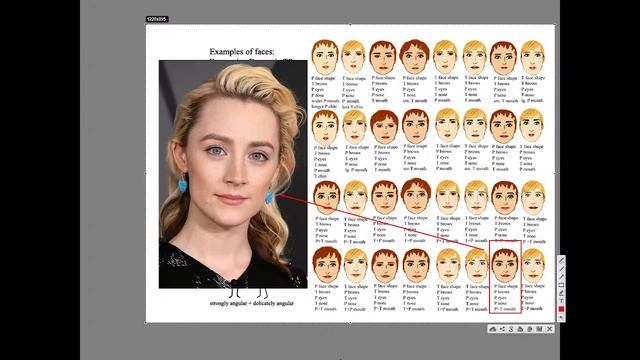640x360 pixels.
Task: Click the selection size label 1228x895
Action: [x=157, y=19]
